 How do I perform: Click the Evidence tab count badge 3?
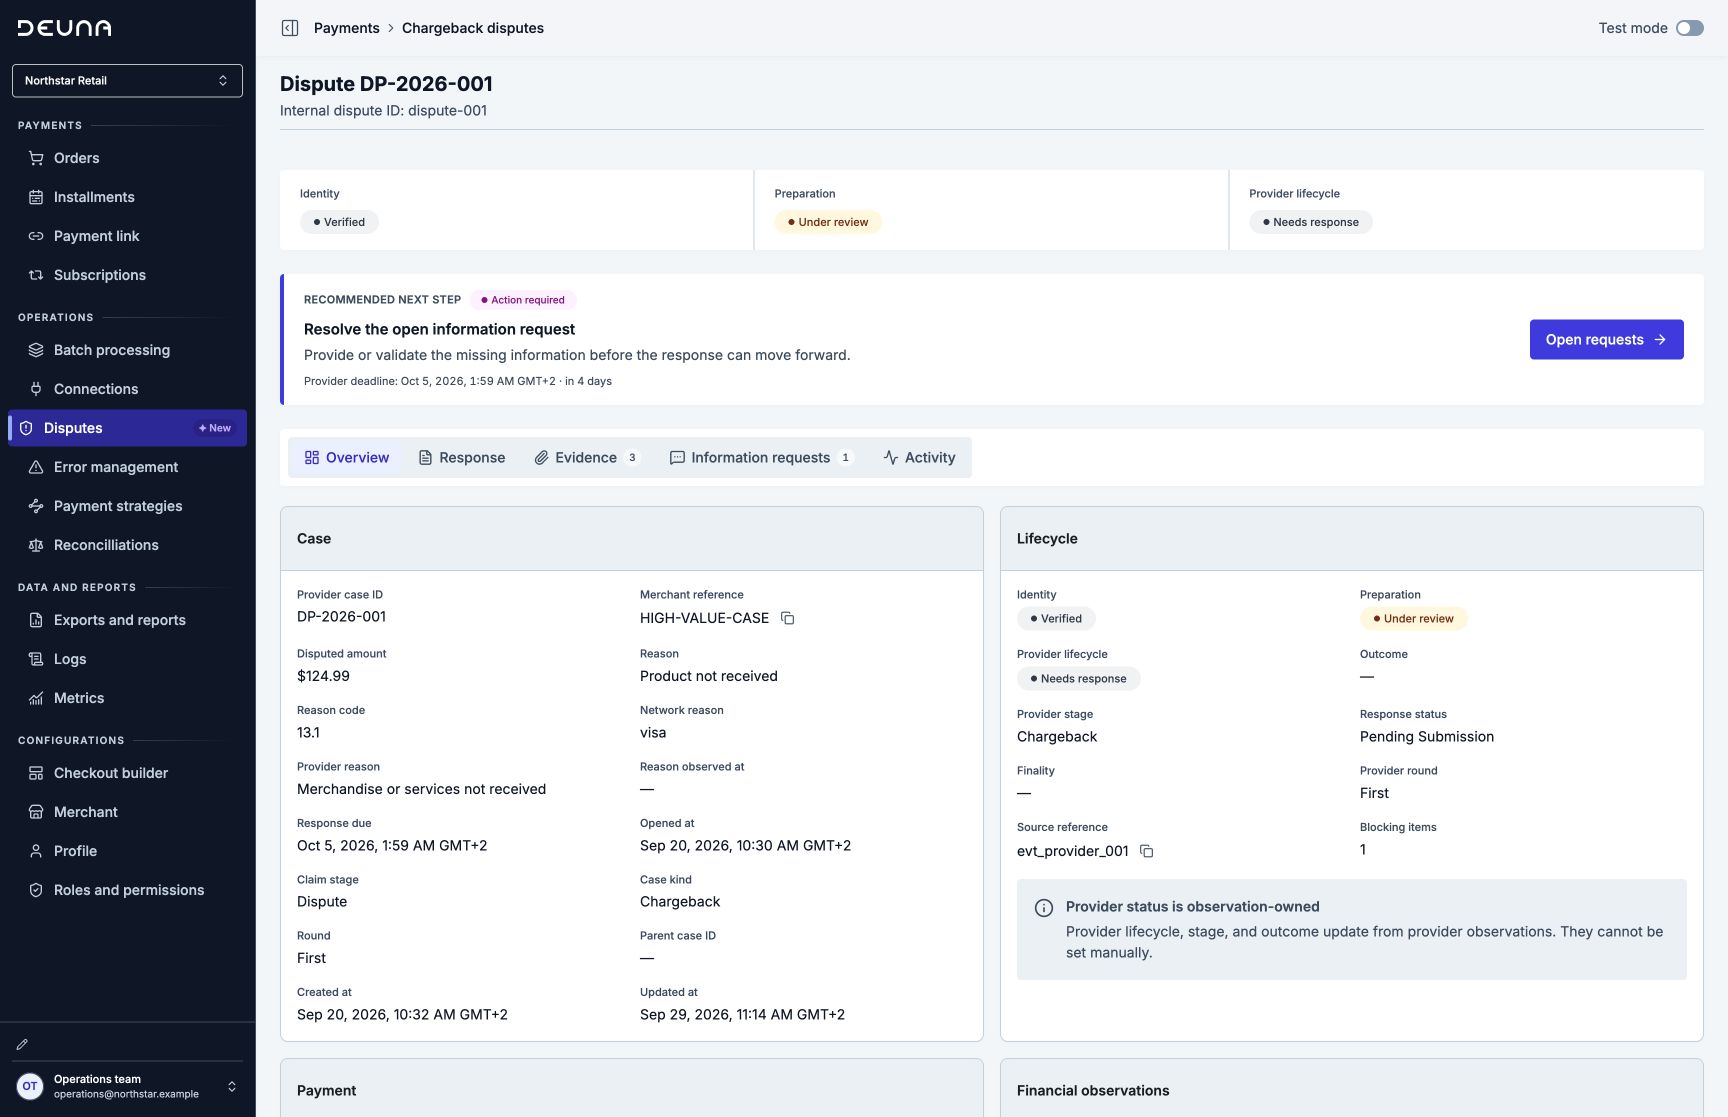tap(632, 458)
